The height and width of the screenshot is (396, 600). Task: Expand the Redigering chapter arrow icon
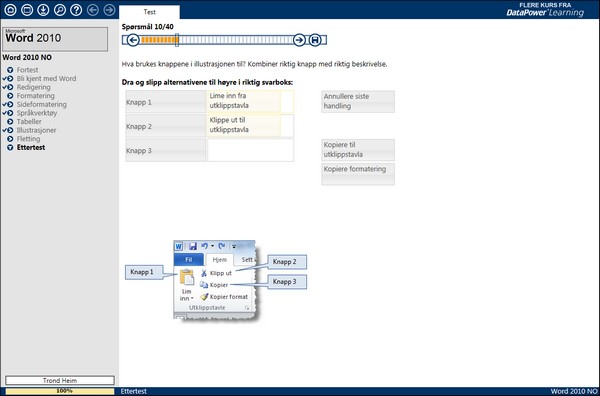coord(10,87)
